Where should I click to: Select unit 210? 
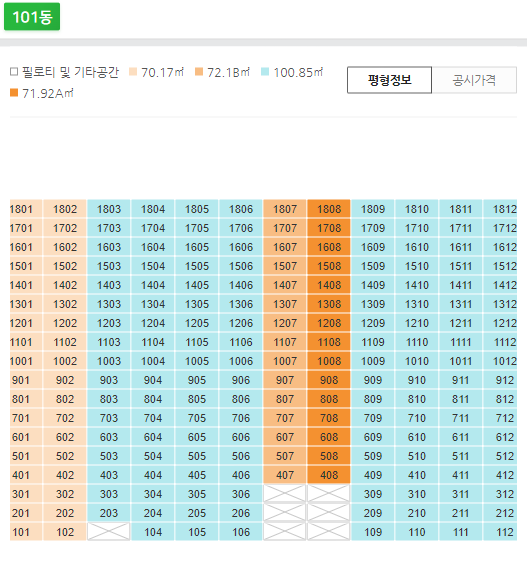(417, 513)
